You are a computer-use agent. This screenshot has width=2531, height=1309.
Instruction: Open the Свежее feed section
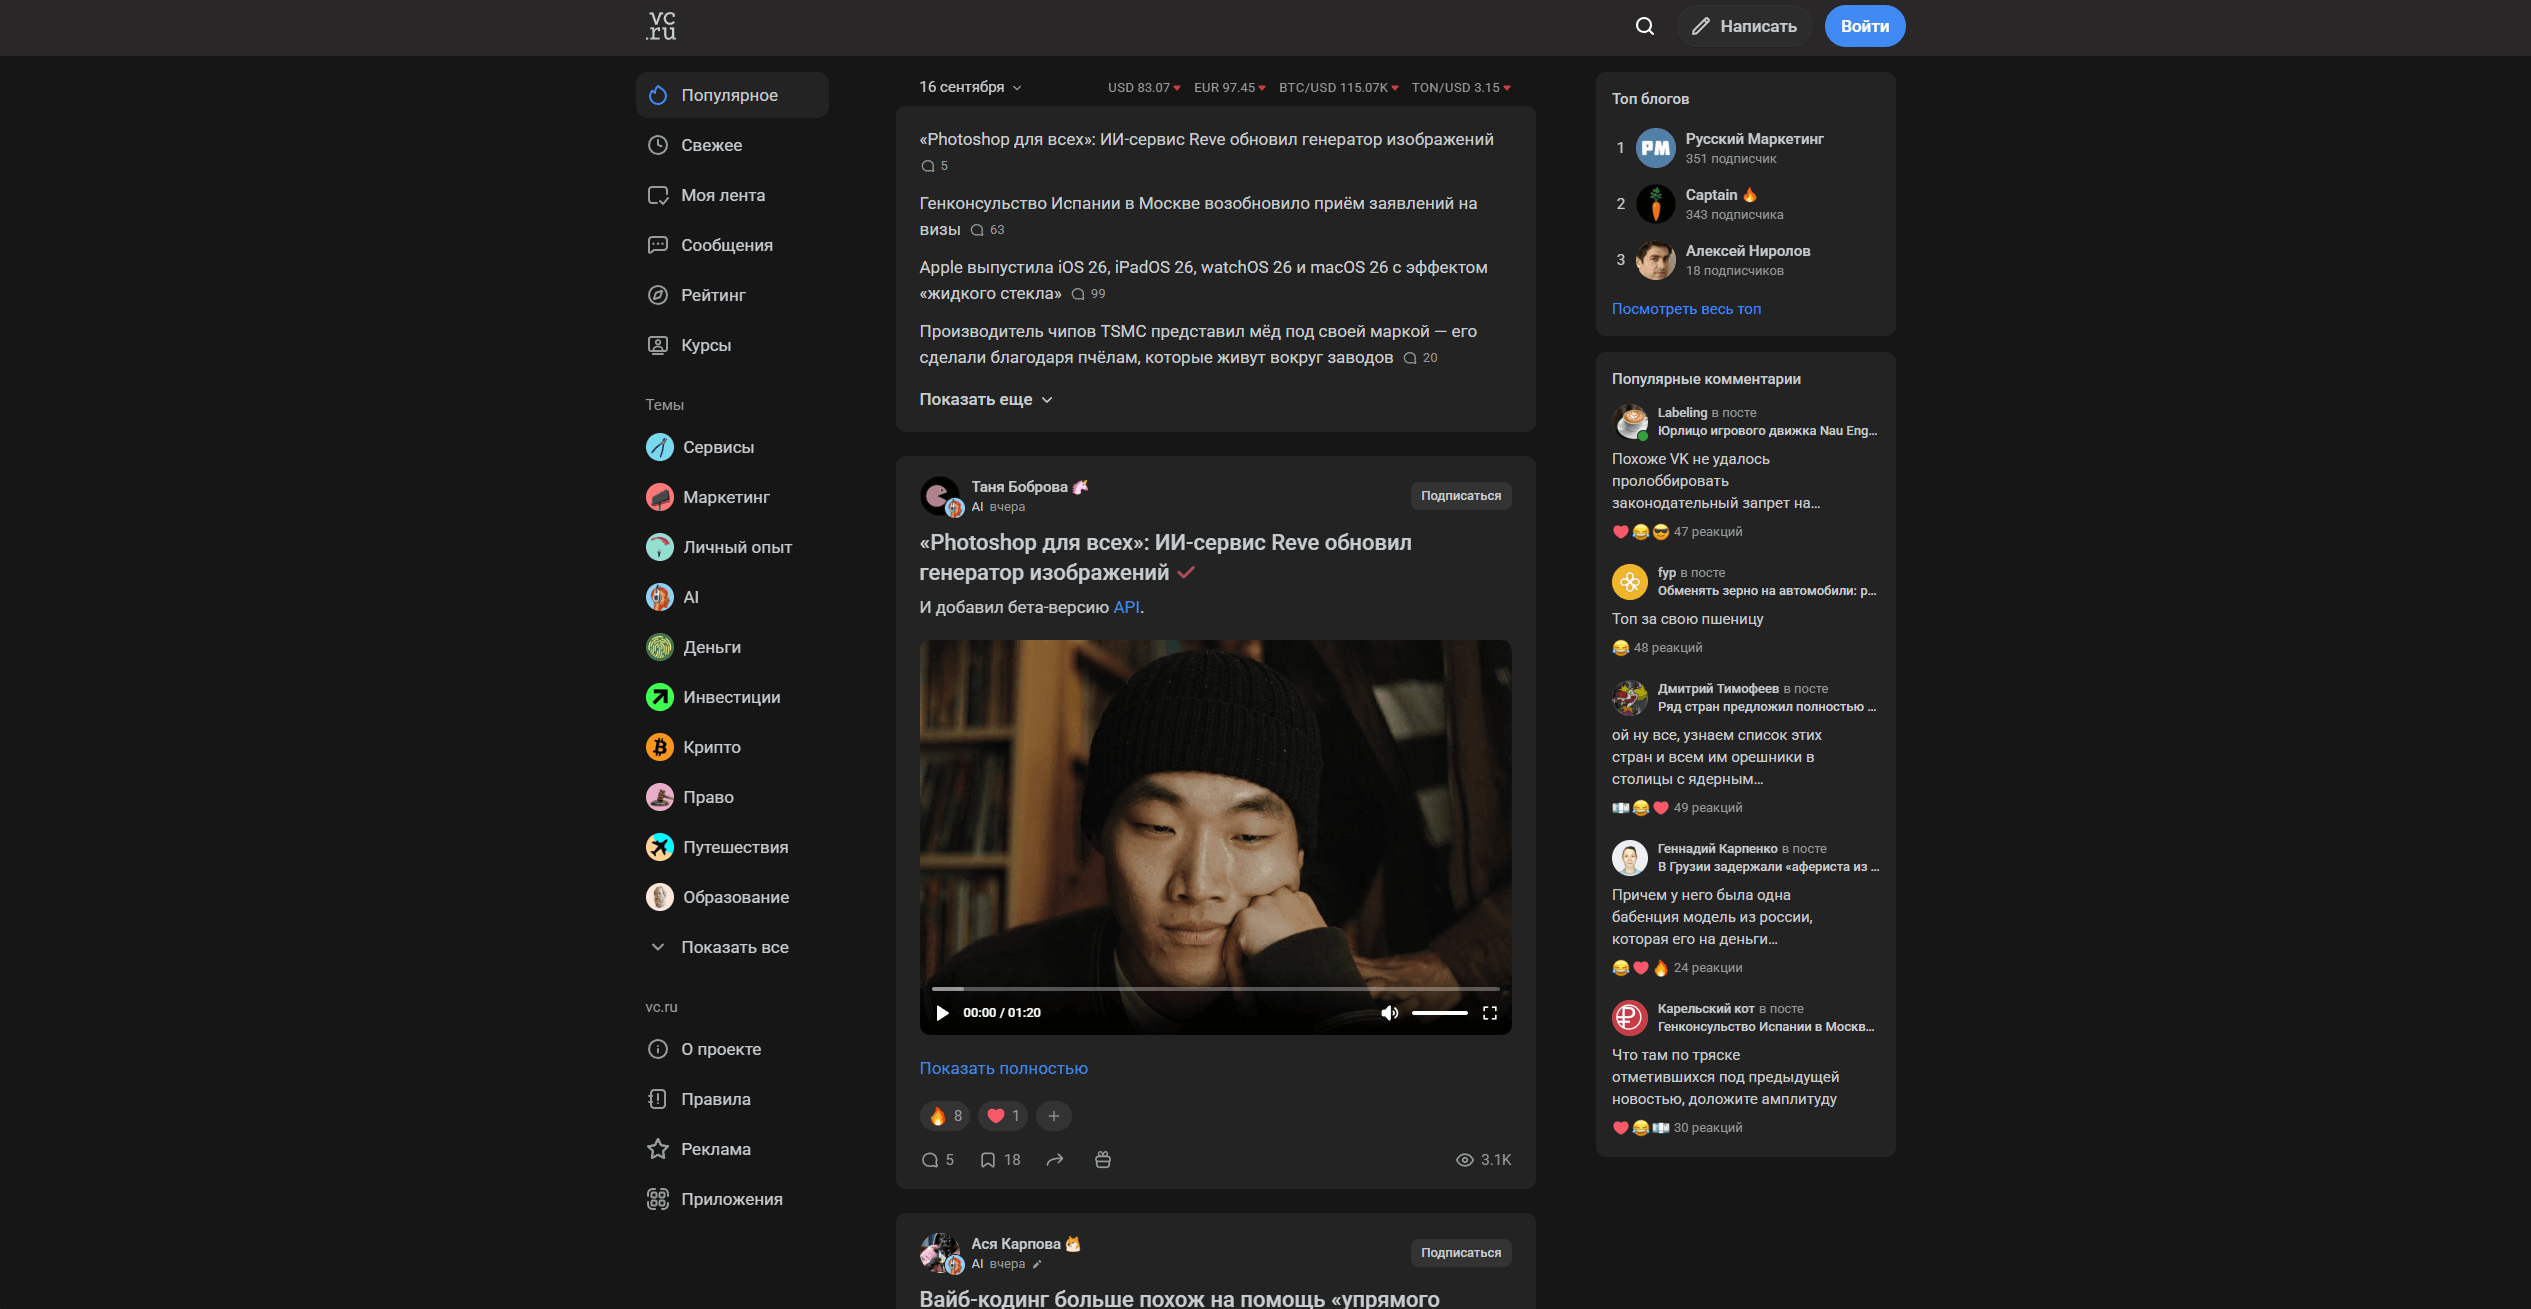tap(711, 146)
